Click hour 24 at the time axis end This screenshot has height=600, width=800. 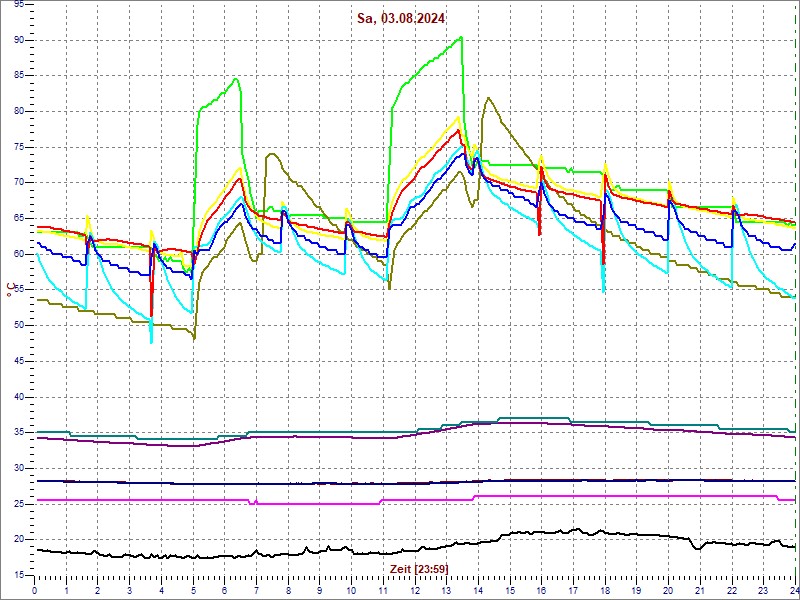793,591
